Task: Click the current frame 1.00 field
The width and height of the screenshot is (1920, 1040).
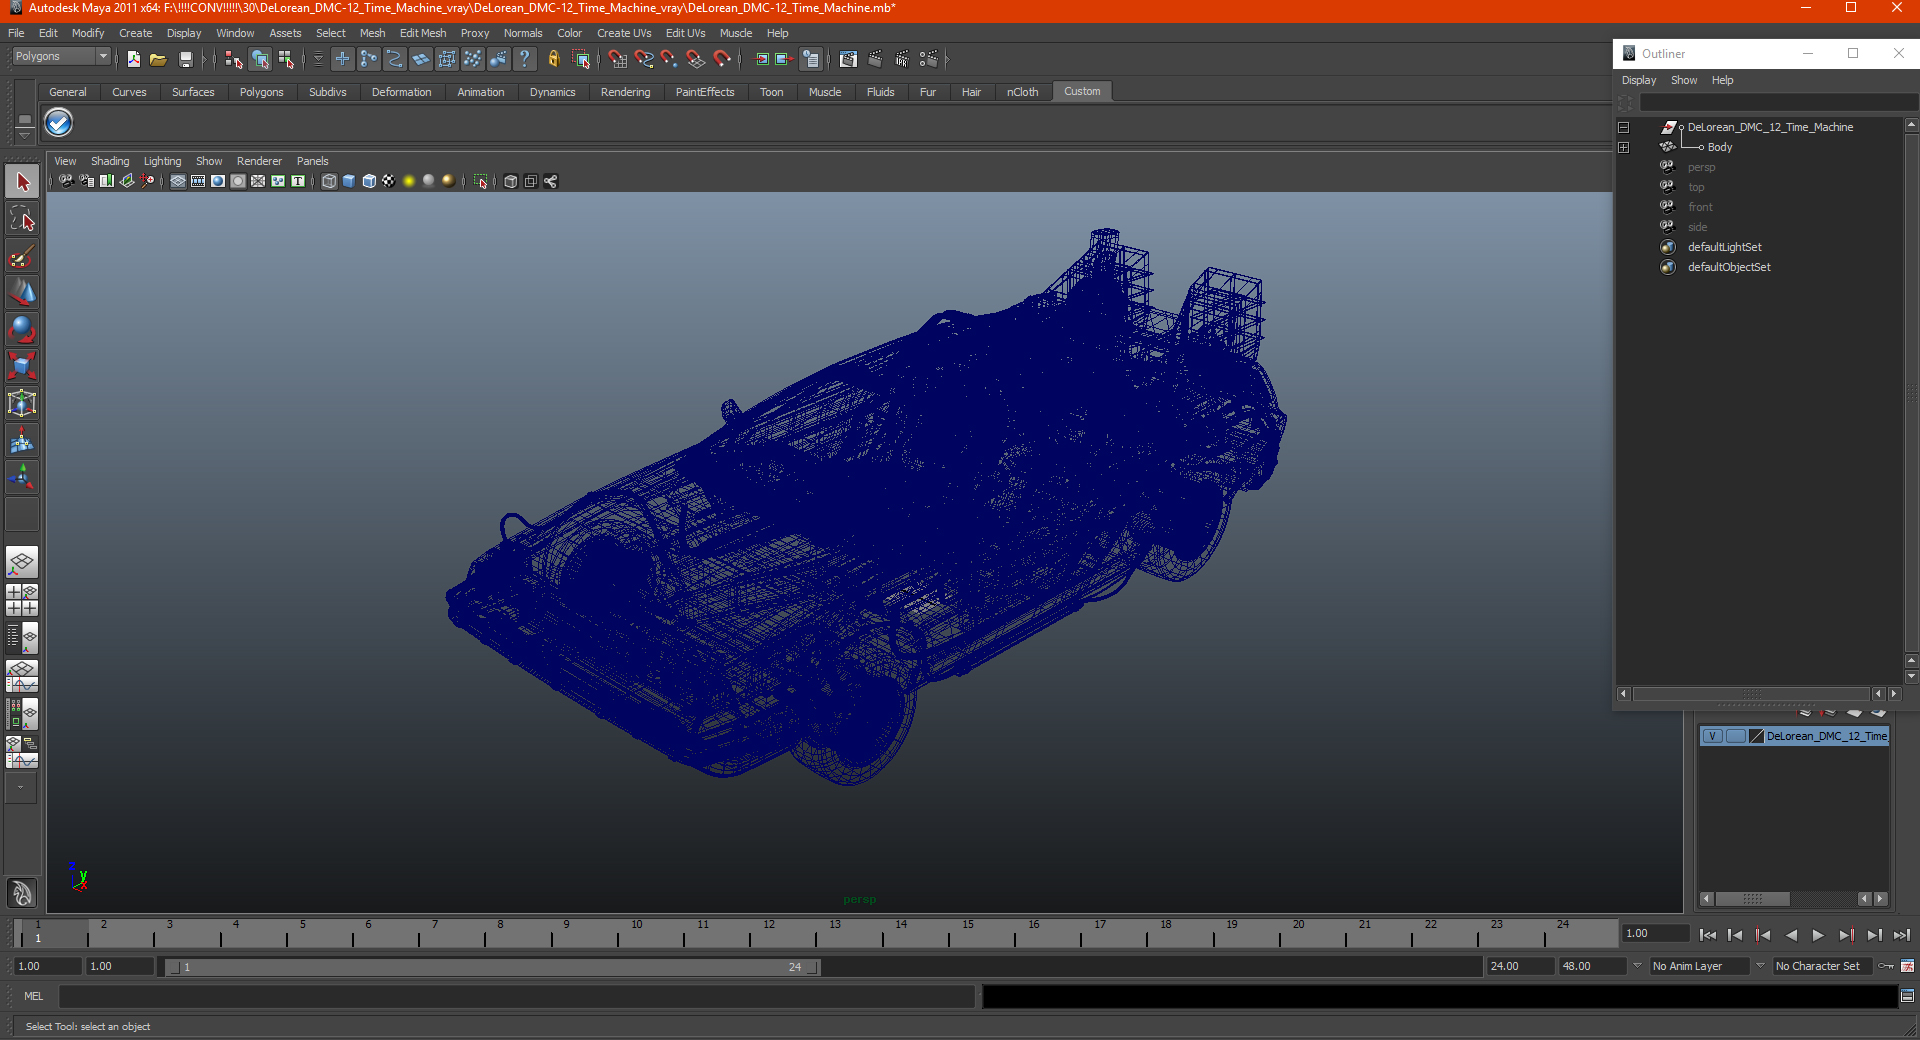Action: pyautogui.click(x=1655, y=933)
